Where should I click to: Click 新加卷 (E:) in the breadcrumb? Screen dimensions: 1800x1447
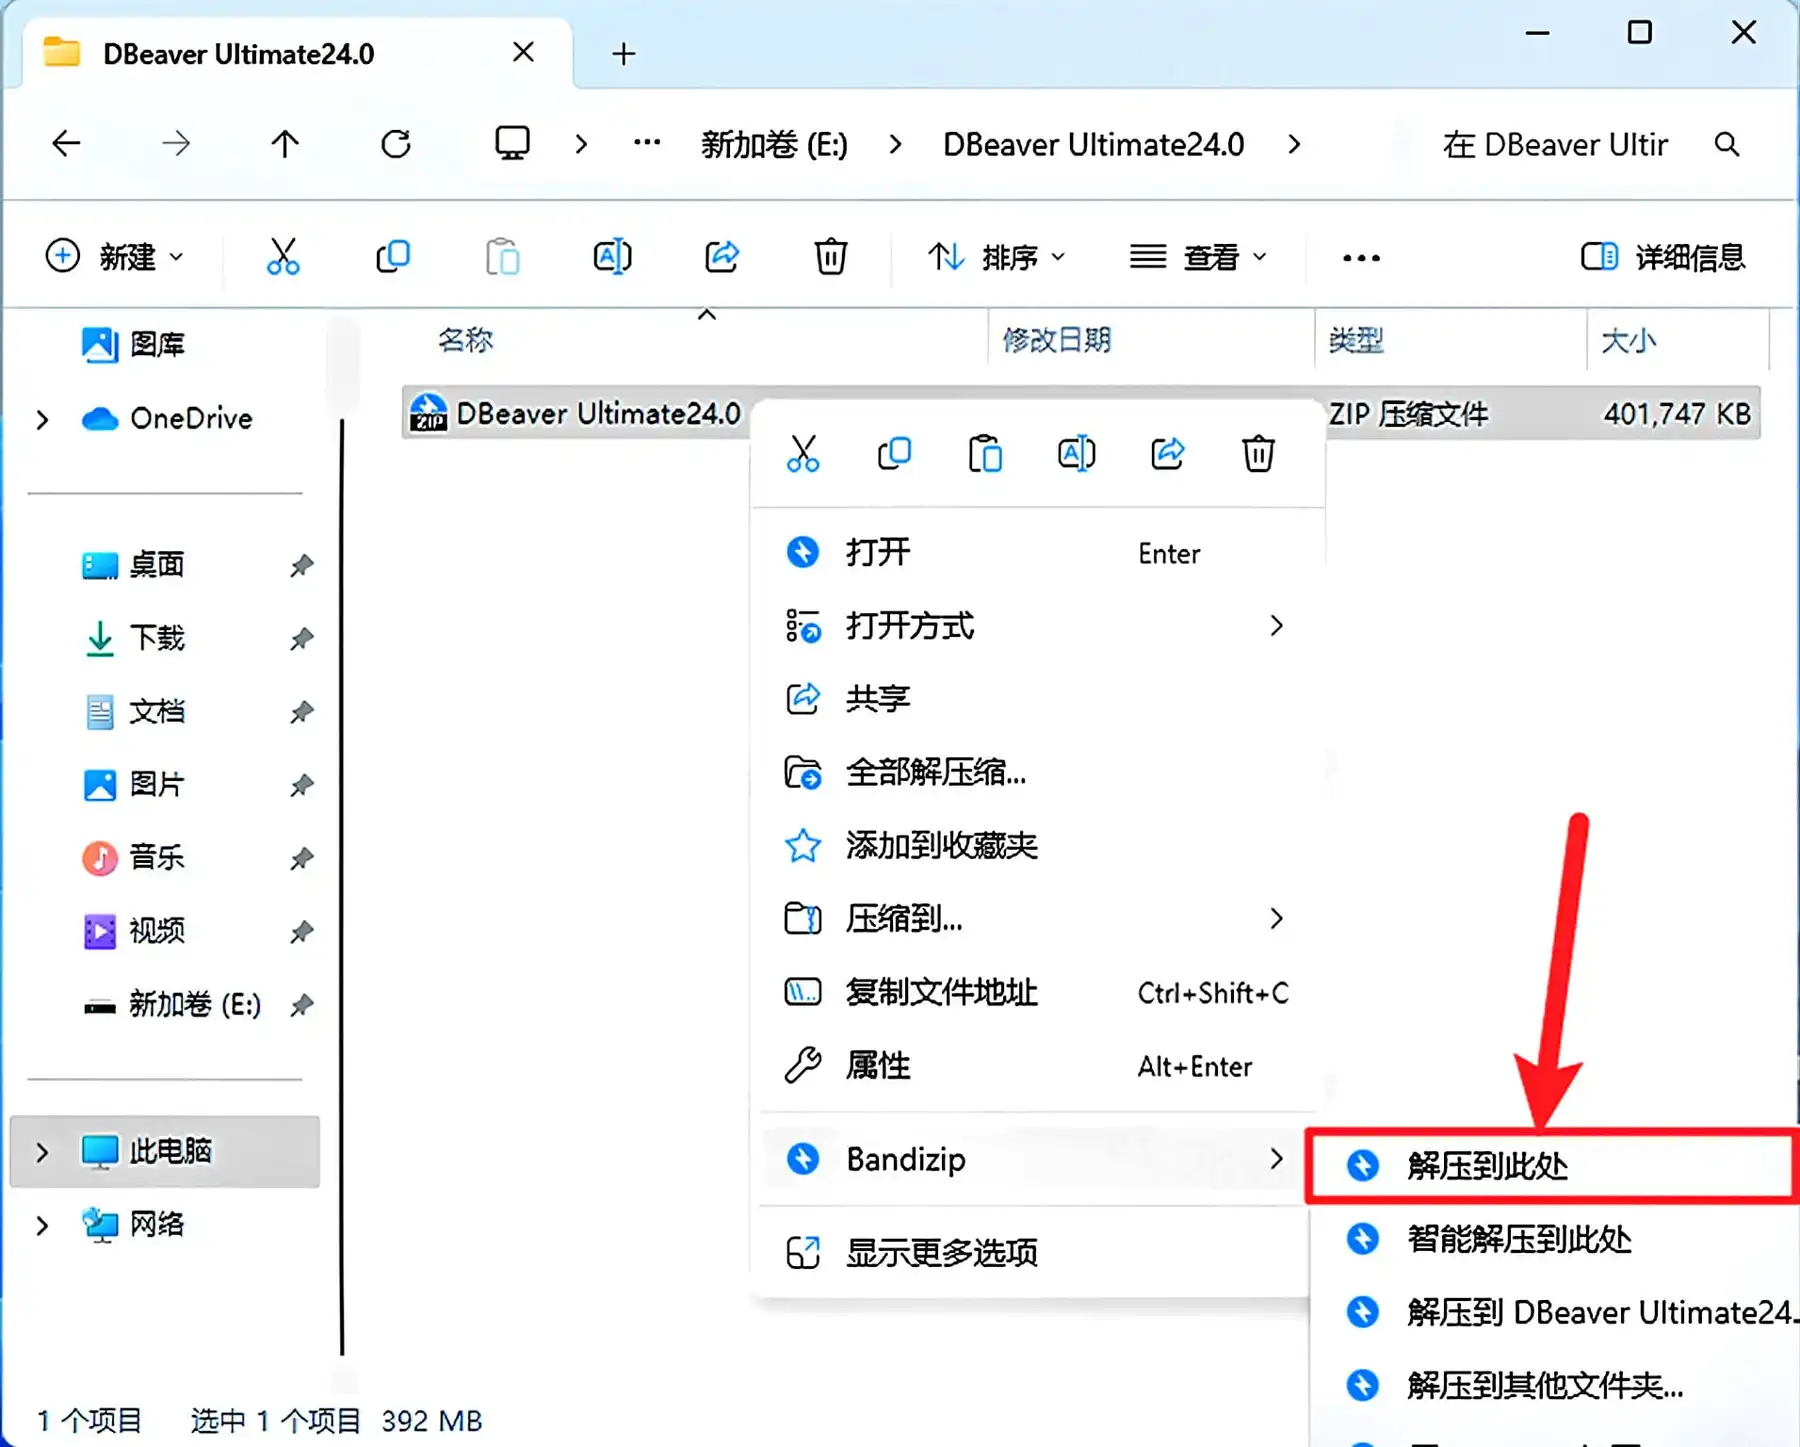coord(774,145)
